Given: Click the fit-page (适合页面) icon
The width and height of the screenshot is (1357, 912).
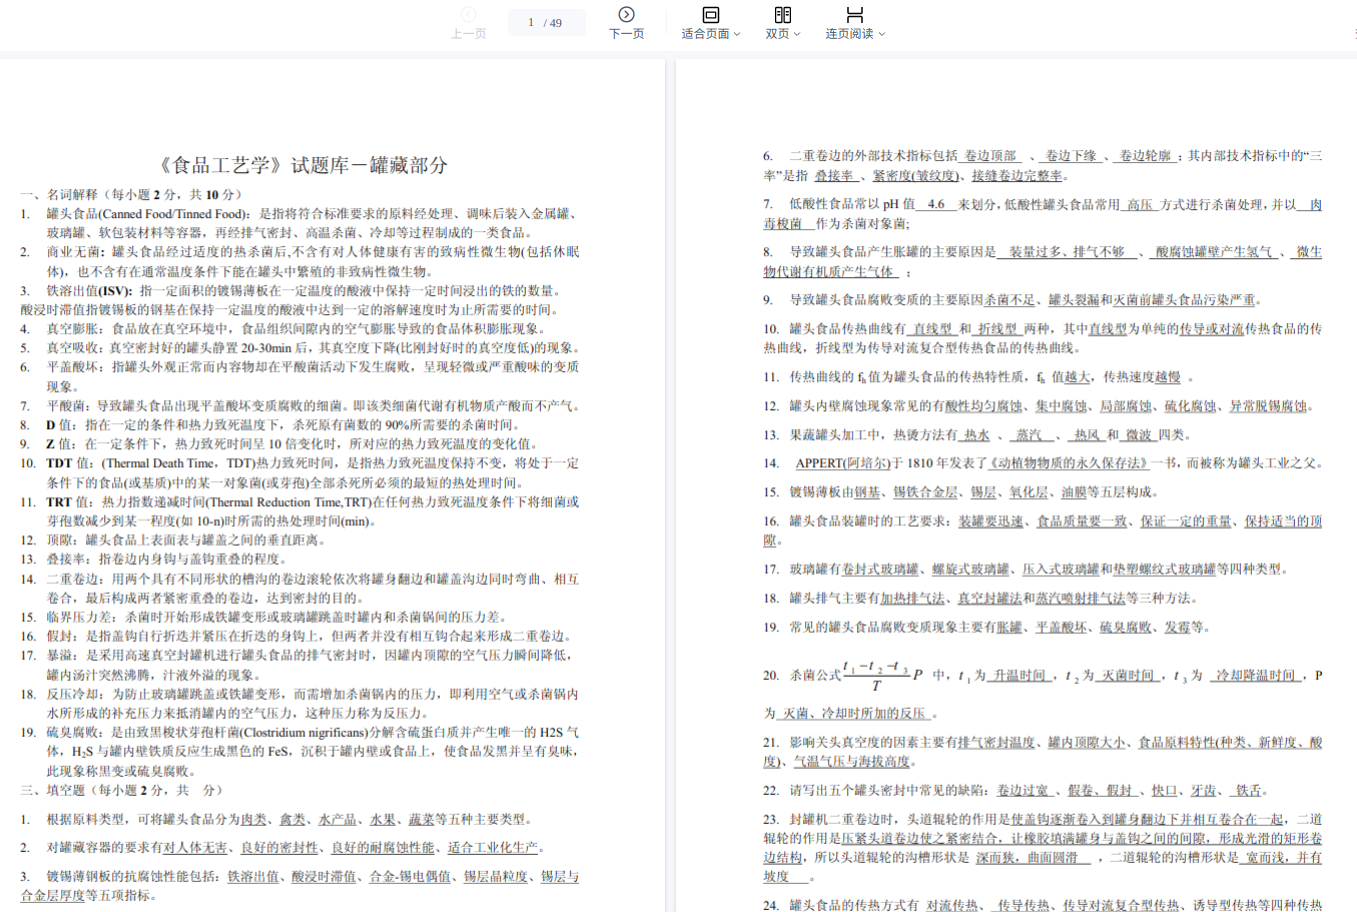Looking at the screenshot, I should click(x=710, y=14).
